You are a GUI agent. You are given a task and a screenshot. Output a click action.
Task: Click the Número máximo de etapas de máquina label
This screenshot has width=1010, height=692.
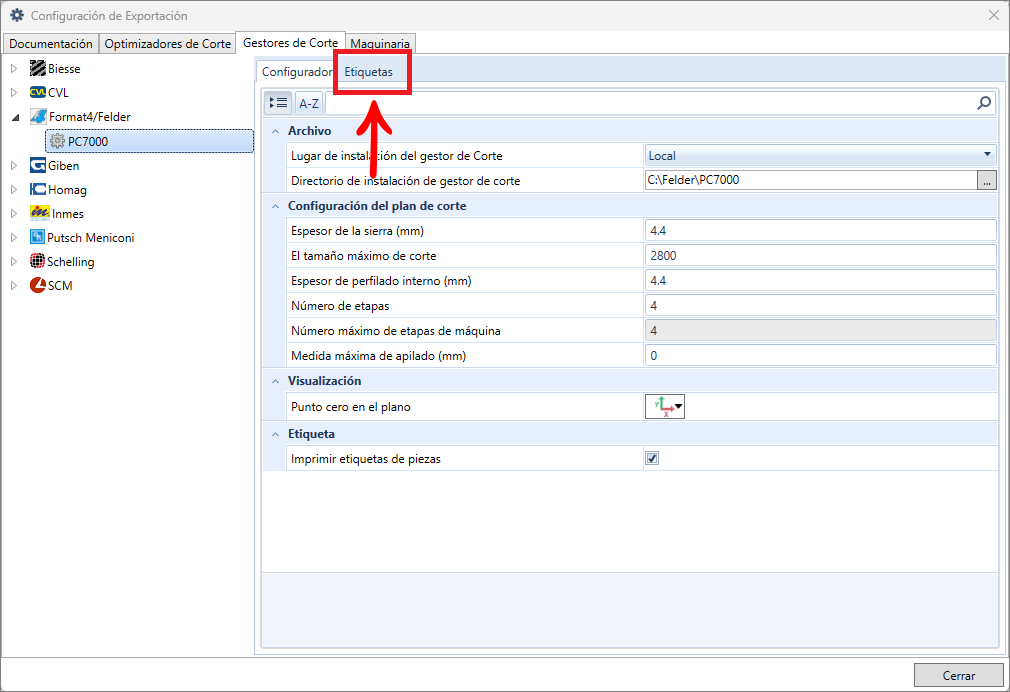[395, 331]
